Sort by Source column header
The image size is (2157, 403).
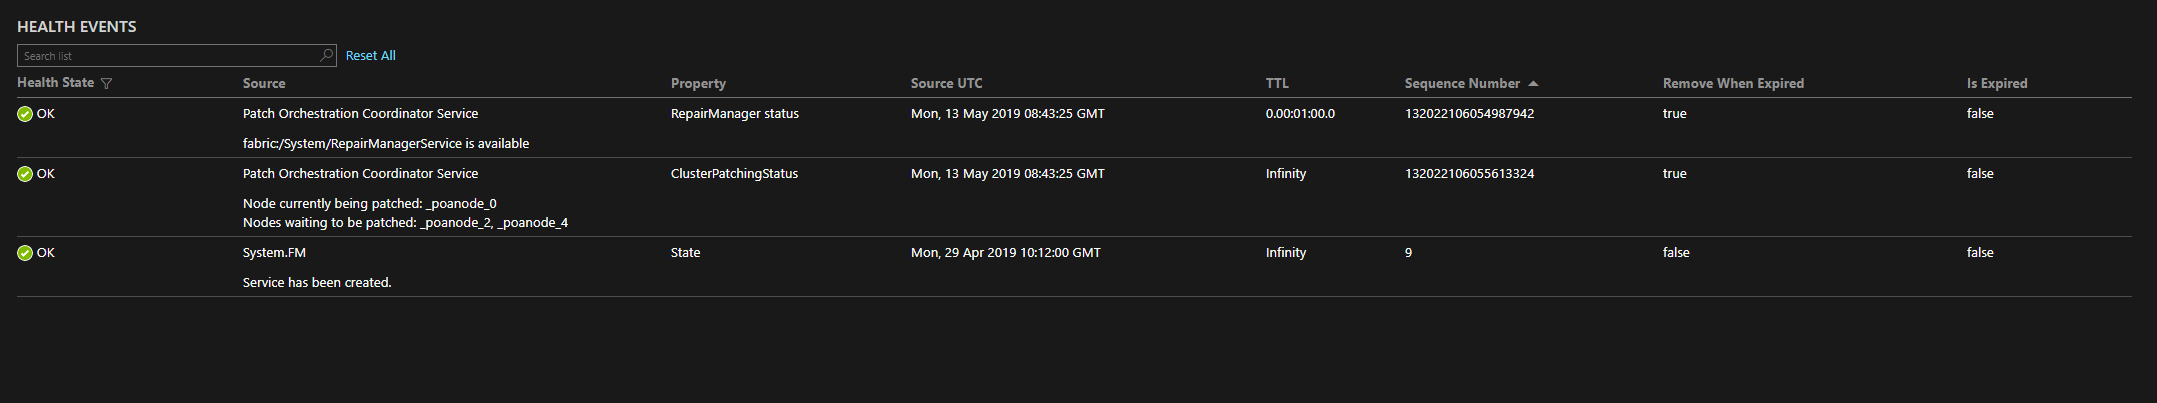pyautogui.click(x=264, y=84)
